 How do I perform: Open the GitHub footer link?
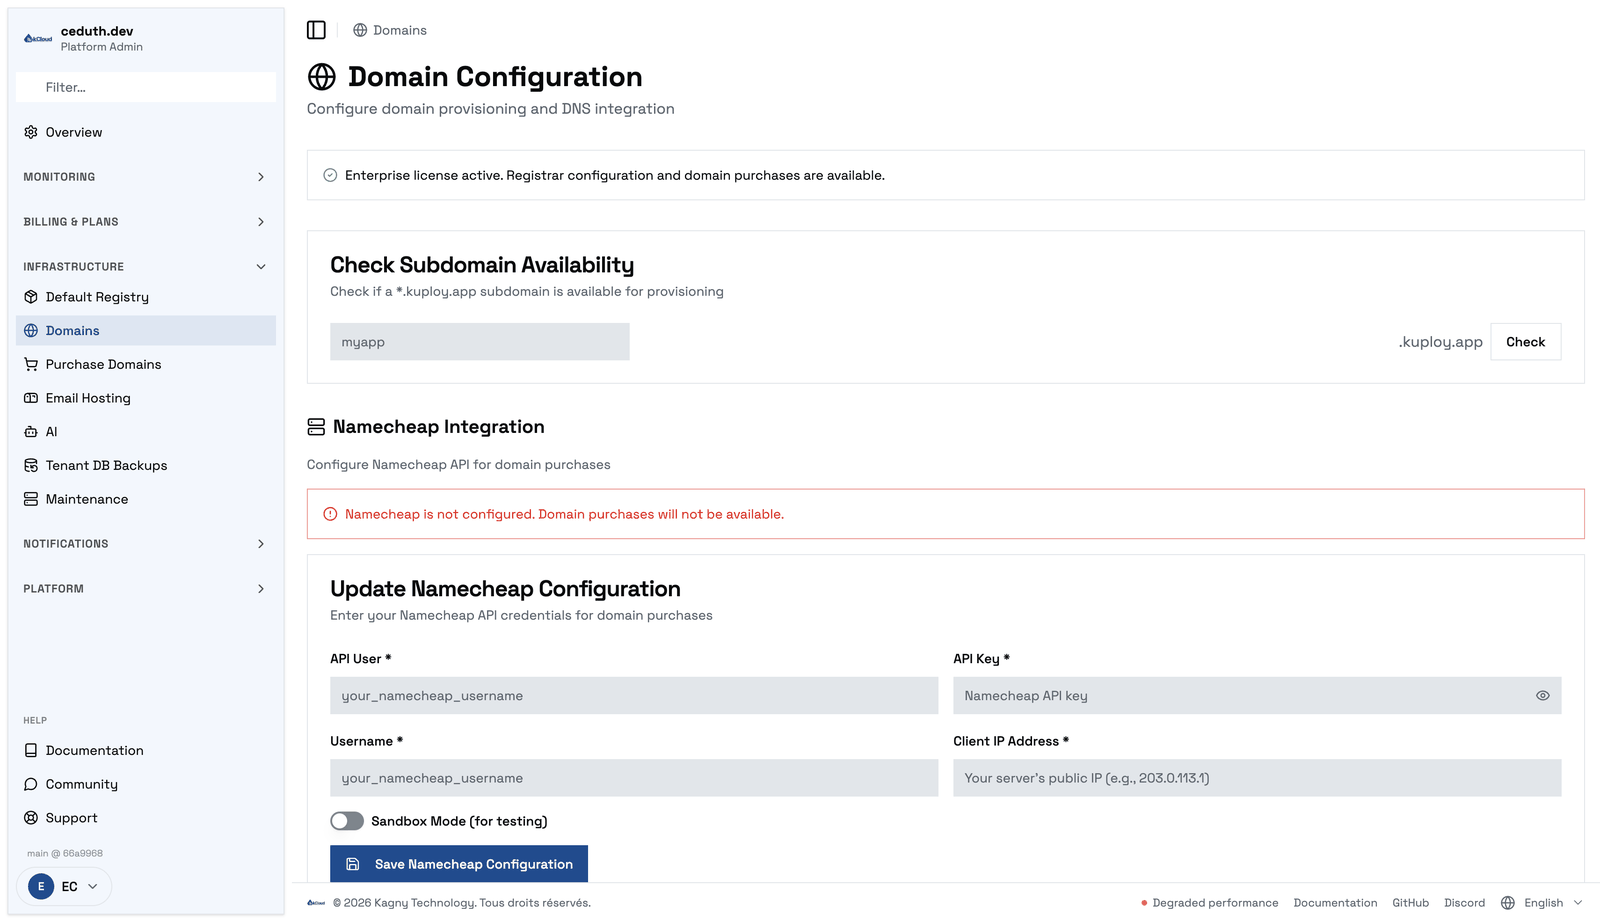(x=1410, y=903)
